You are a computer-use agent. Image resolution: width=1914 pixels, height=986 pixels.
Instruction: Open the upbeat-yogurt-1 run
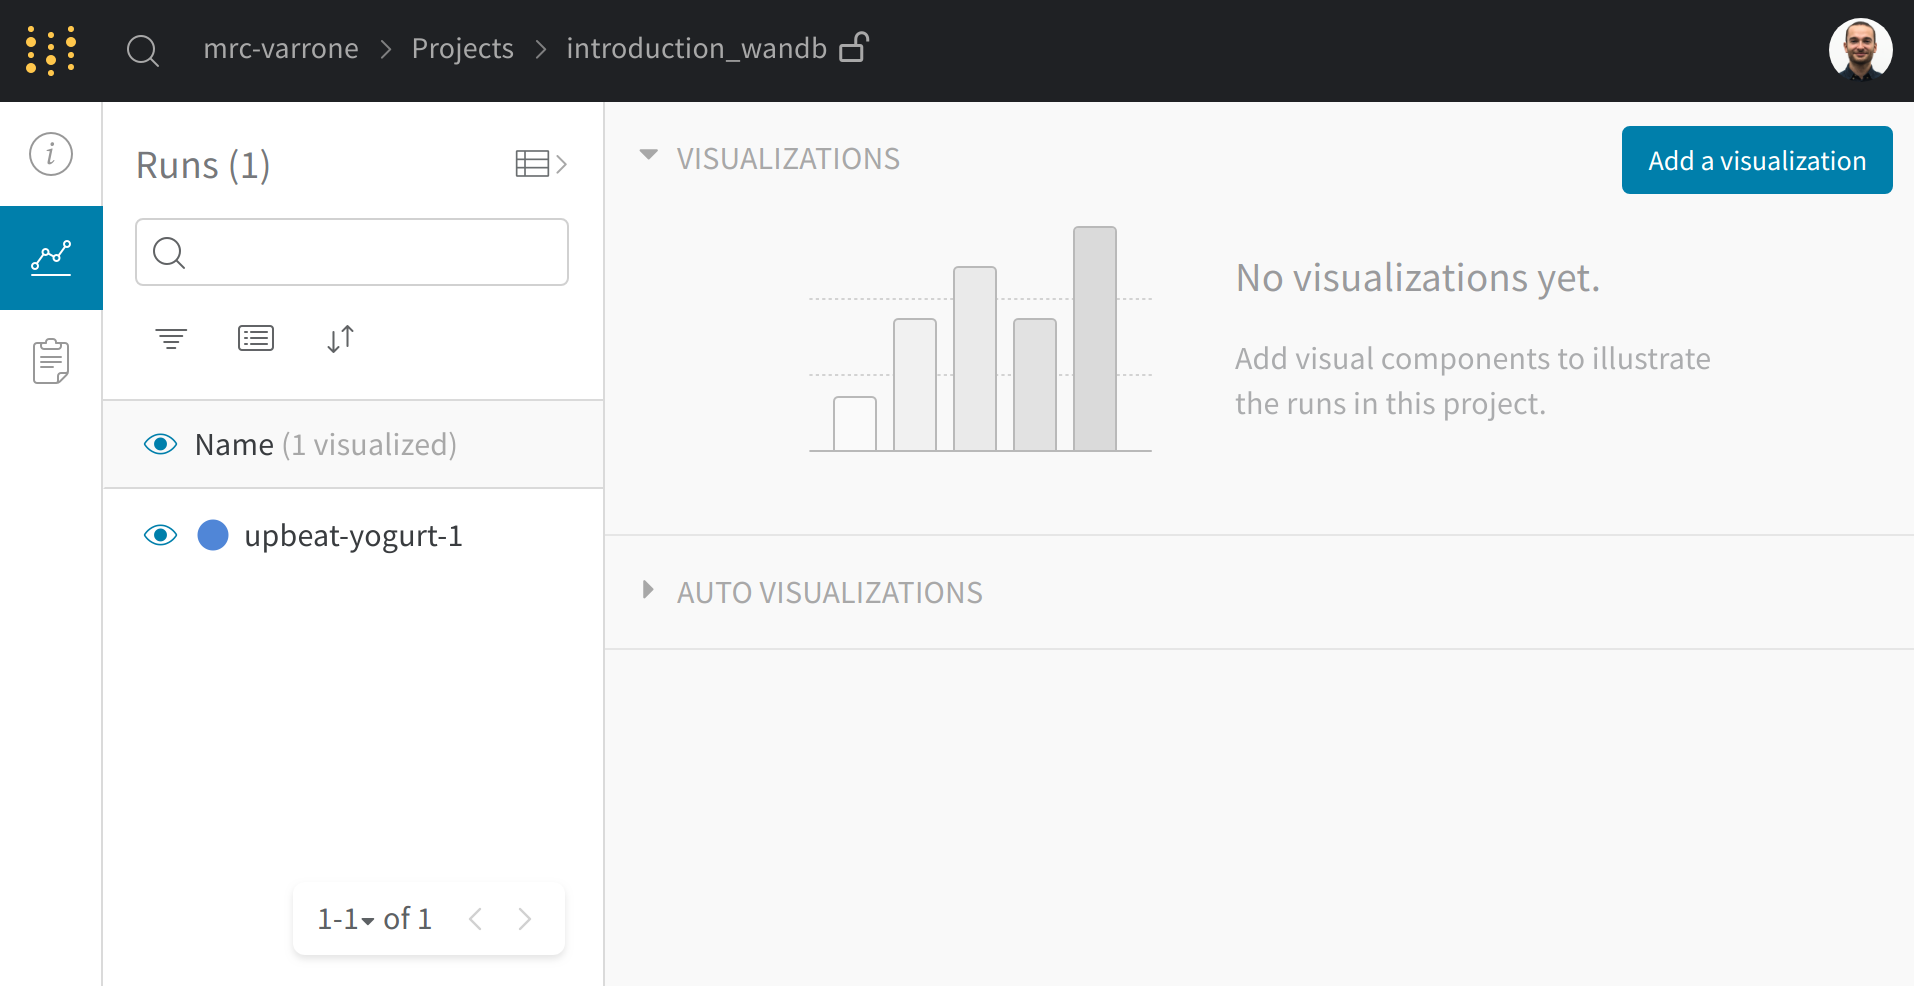coord(353,536)
